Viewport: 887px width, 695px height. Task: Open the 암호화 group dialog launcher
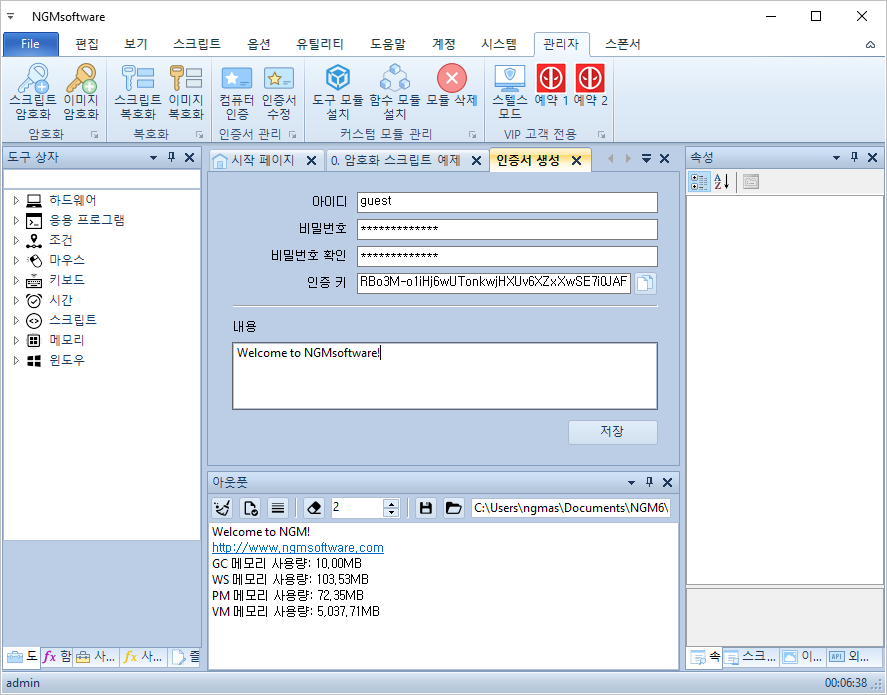click(94, 135)
